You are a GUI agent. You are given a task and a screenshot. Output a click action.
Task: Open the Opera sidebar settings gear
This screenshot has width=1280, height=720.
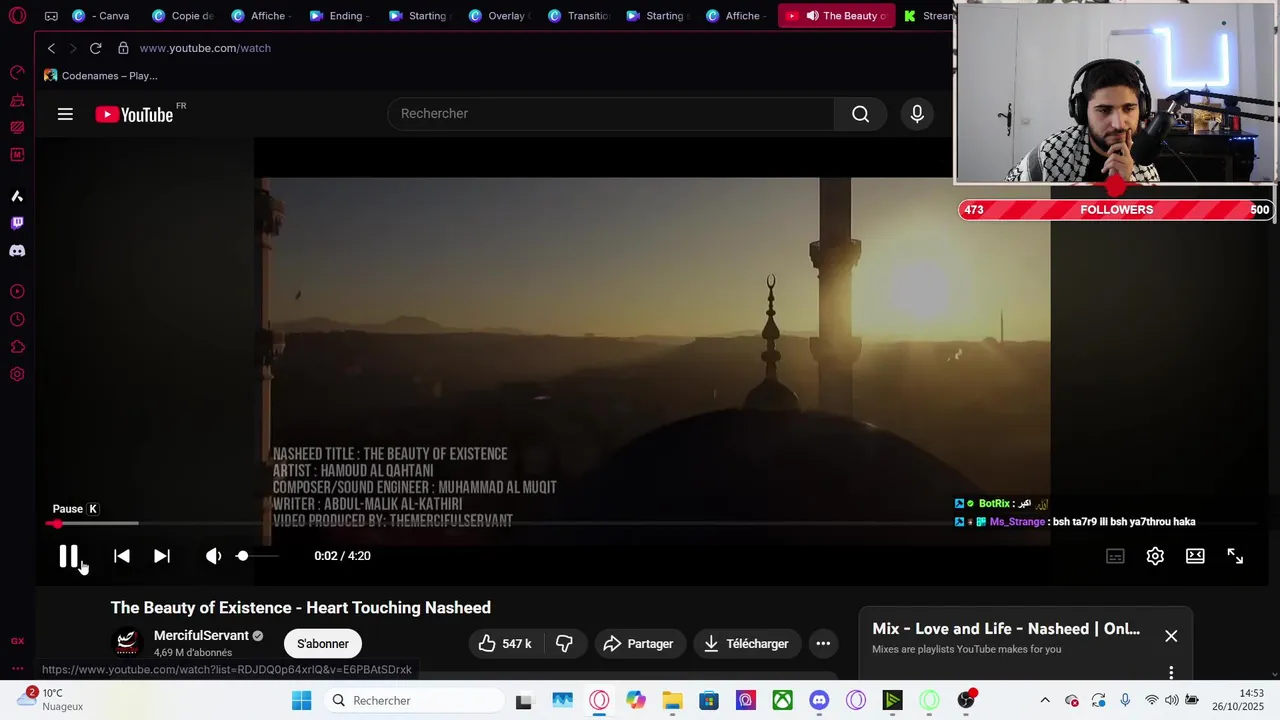click(17, 375)
